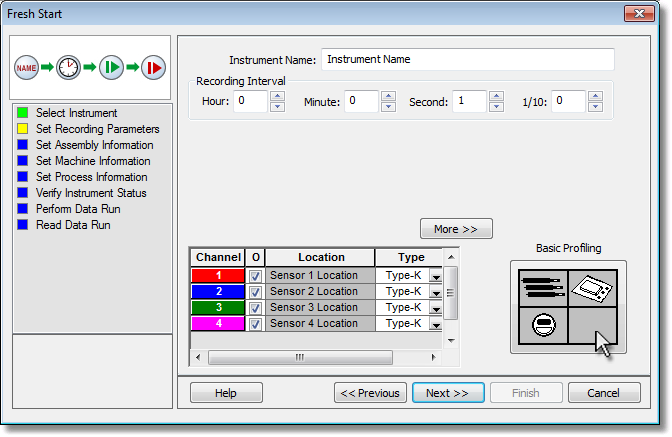The width and height of the screenshot is (672, 437).
Task: Select the Set Assembly Information step
Action: [x=94, y=145]
